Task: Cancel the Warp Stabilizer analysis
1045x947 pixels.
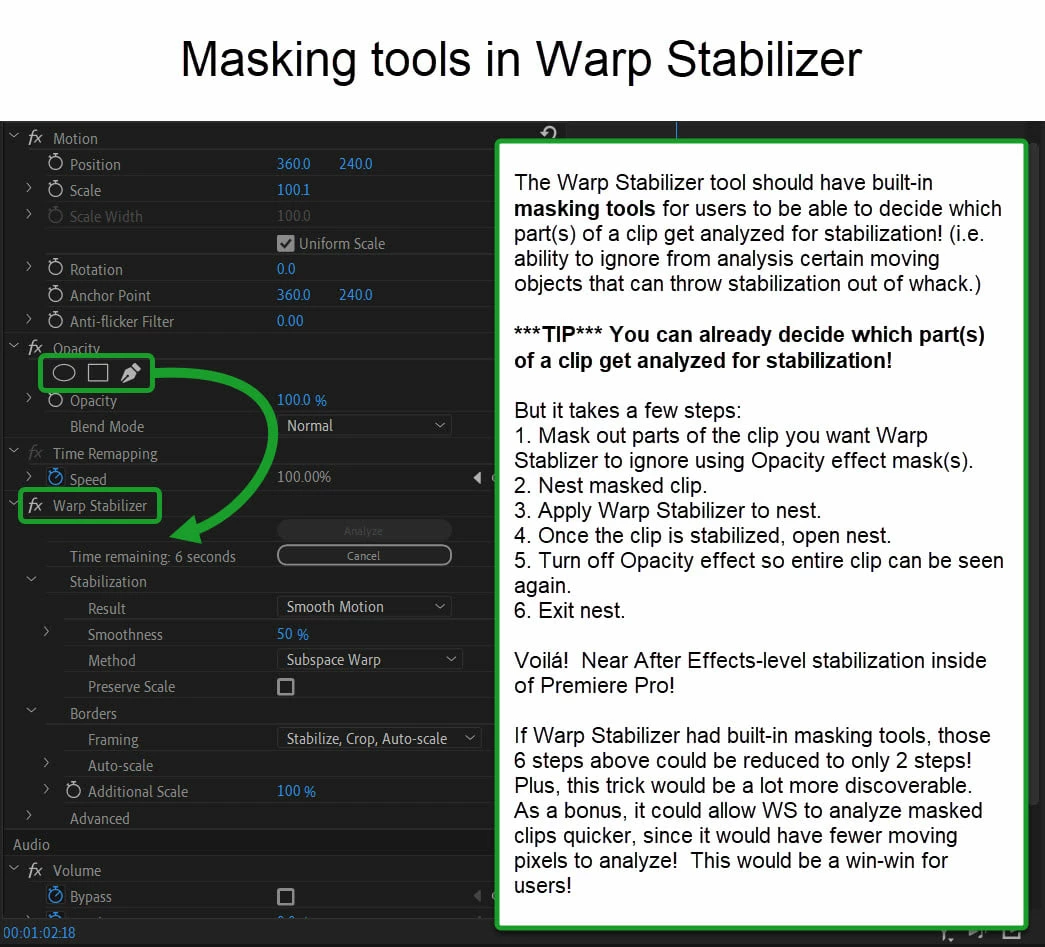Action: [364, 555]
